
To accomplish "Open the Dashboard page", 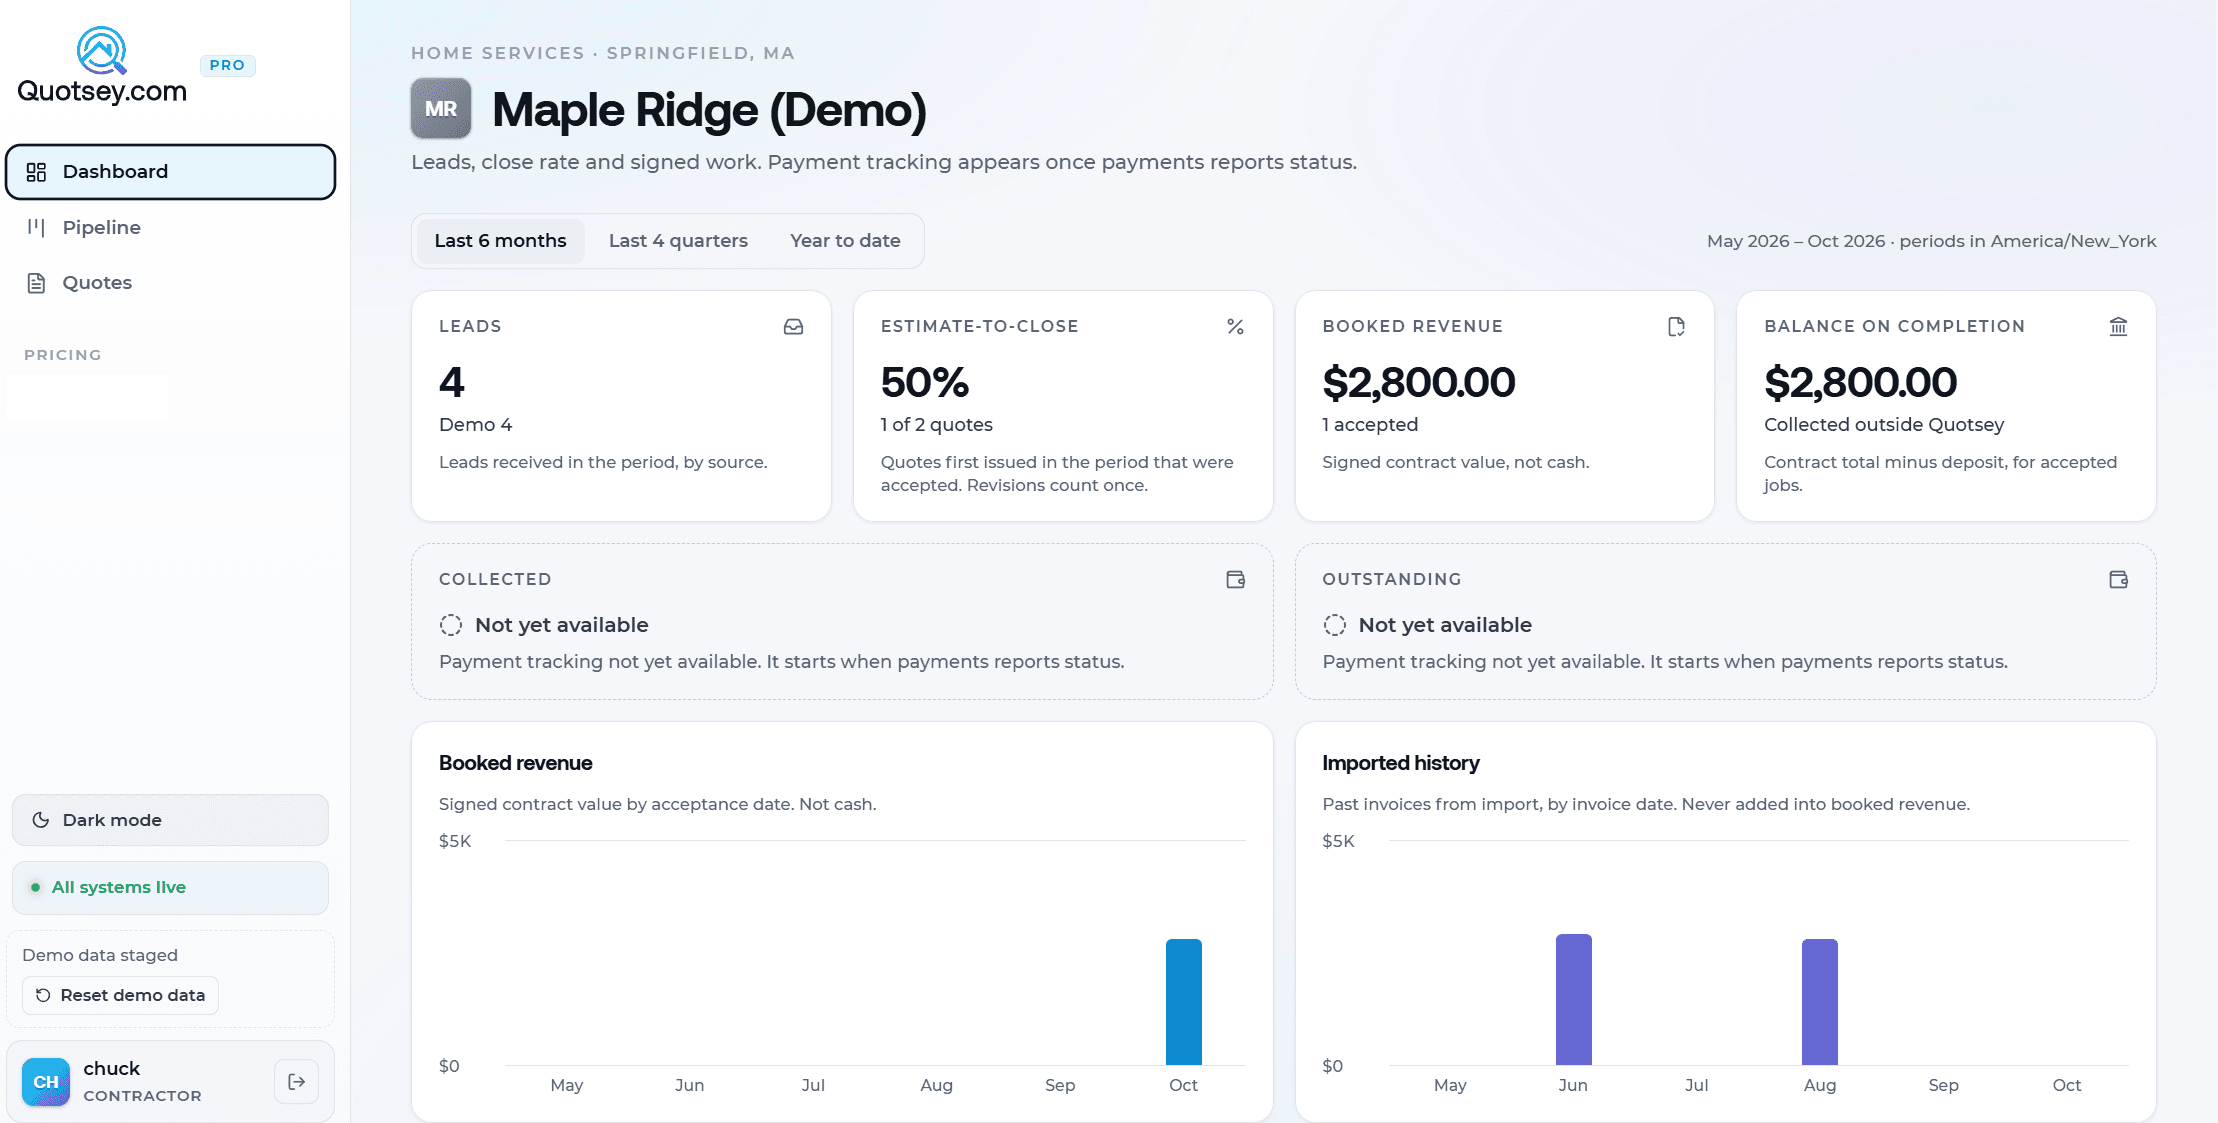I will point(170,172).
